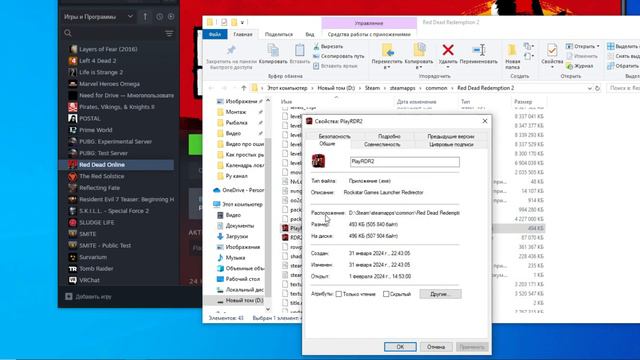Viewport: 640px width, 360px height.
Task: Click the Paste (Вставить) icon
Action: coord(300,50)
